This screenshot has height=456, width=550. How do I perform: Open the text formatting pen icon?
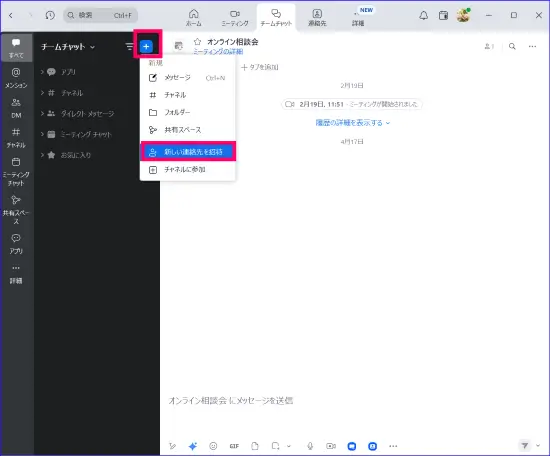[x=172, y=446]
